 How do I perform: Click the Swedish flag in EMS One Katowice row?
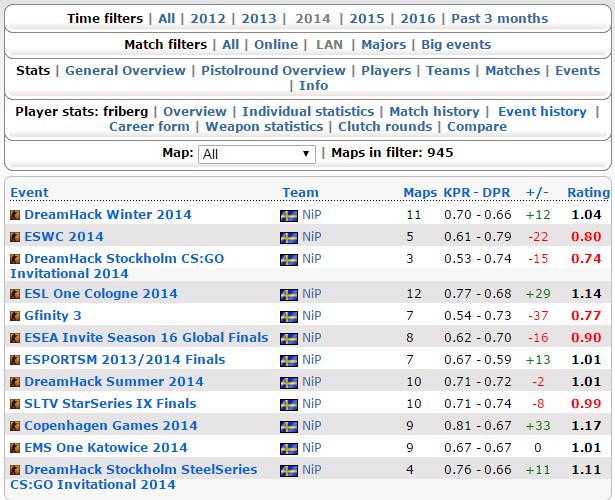pyautogui.click(x=289, y=448)
